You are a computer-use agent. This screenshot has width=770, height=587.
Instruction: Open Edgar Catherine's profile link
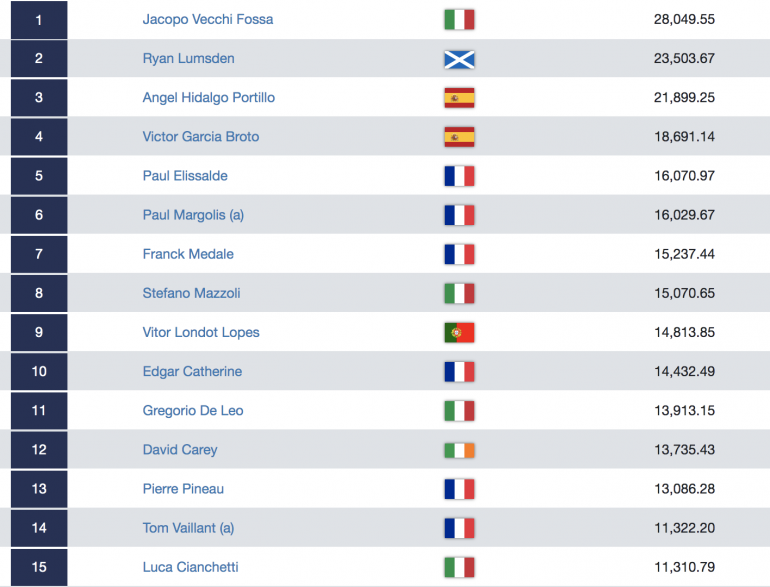[192, 371]
